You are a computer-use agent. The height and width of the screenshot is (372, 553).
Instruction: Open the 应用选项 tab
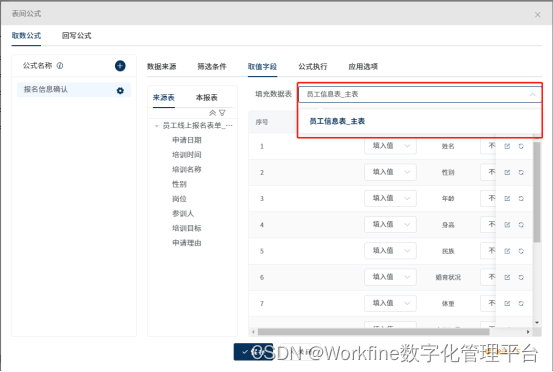pos(363,66)
